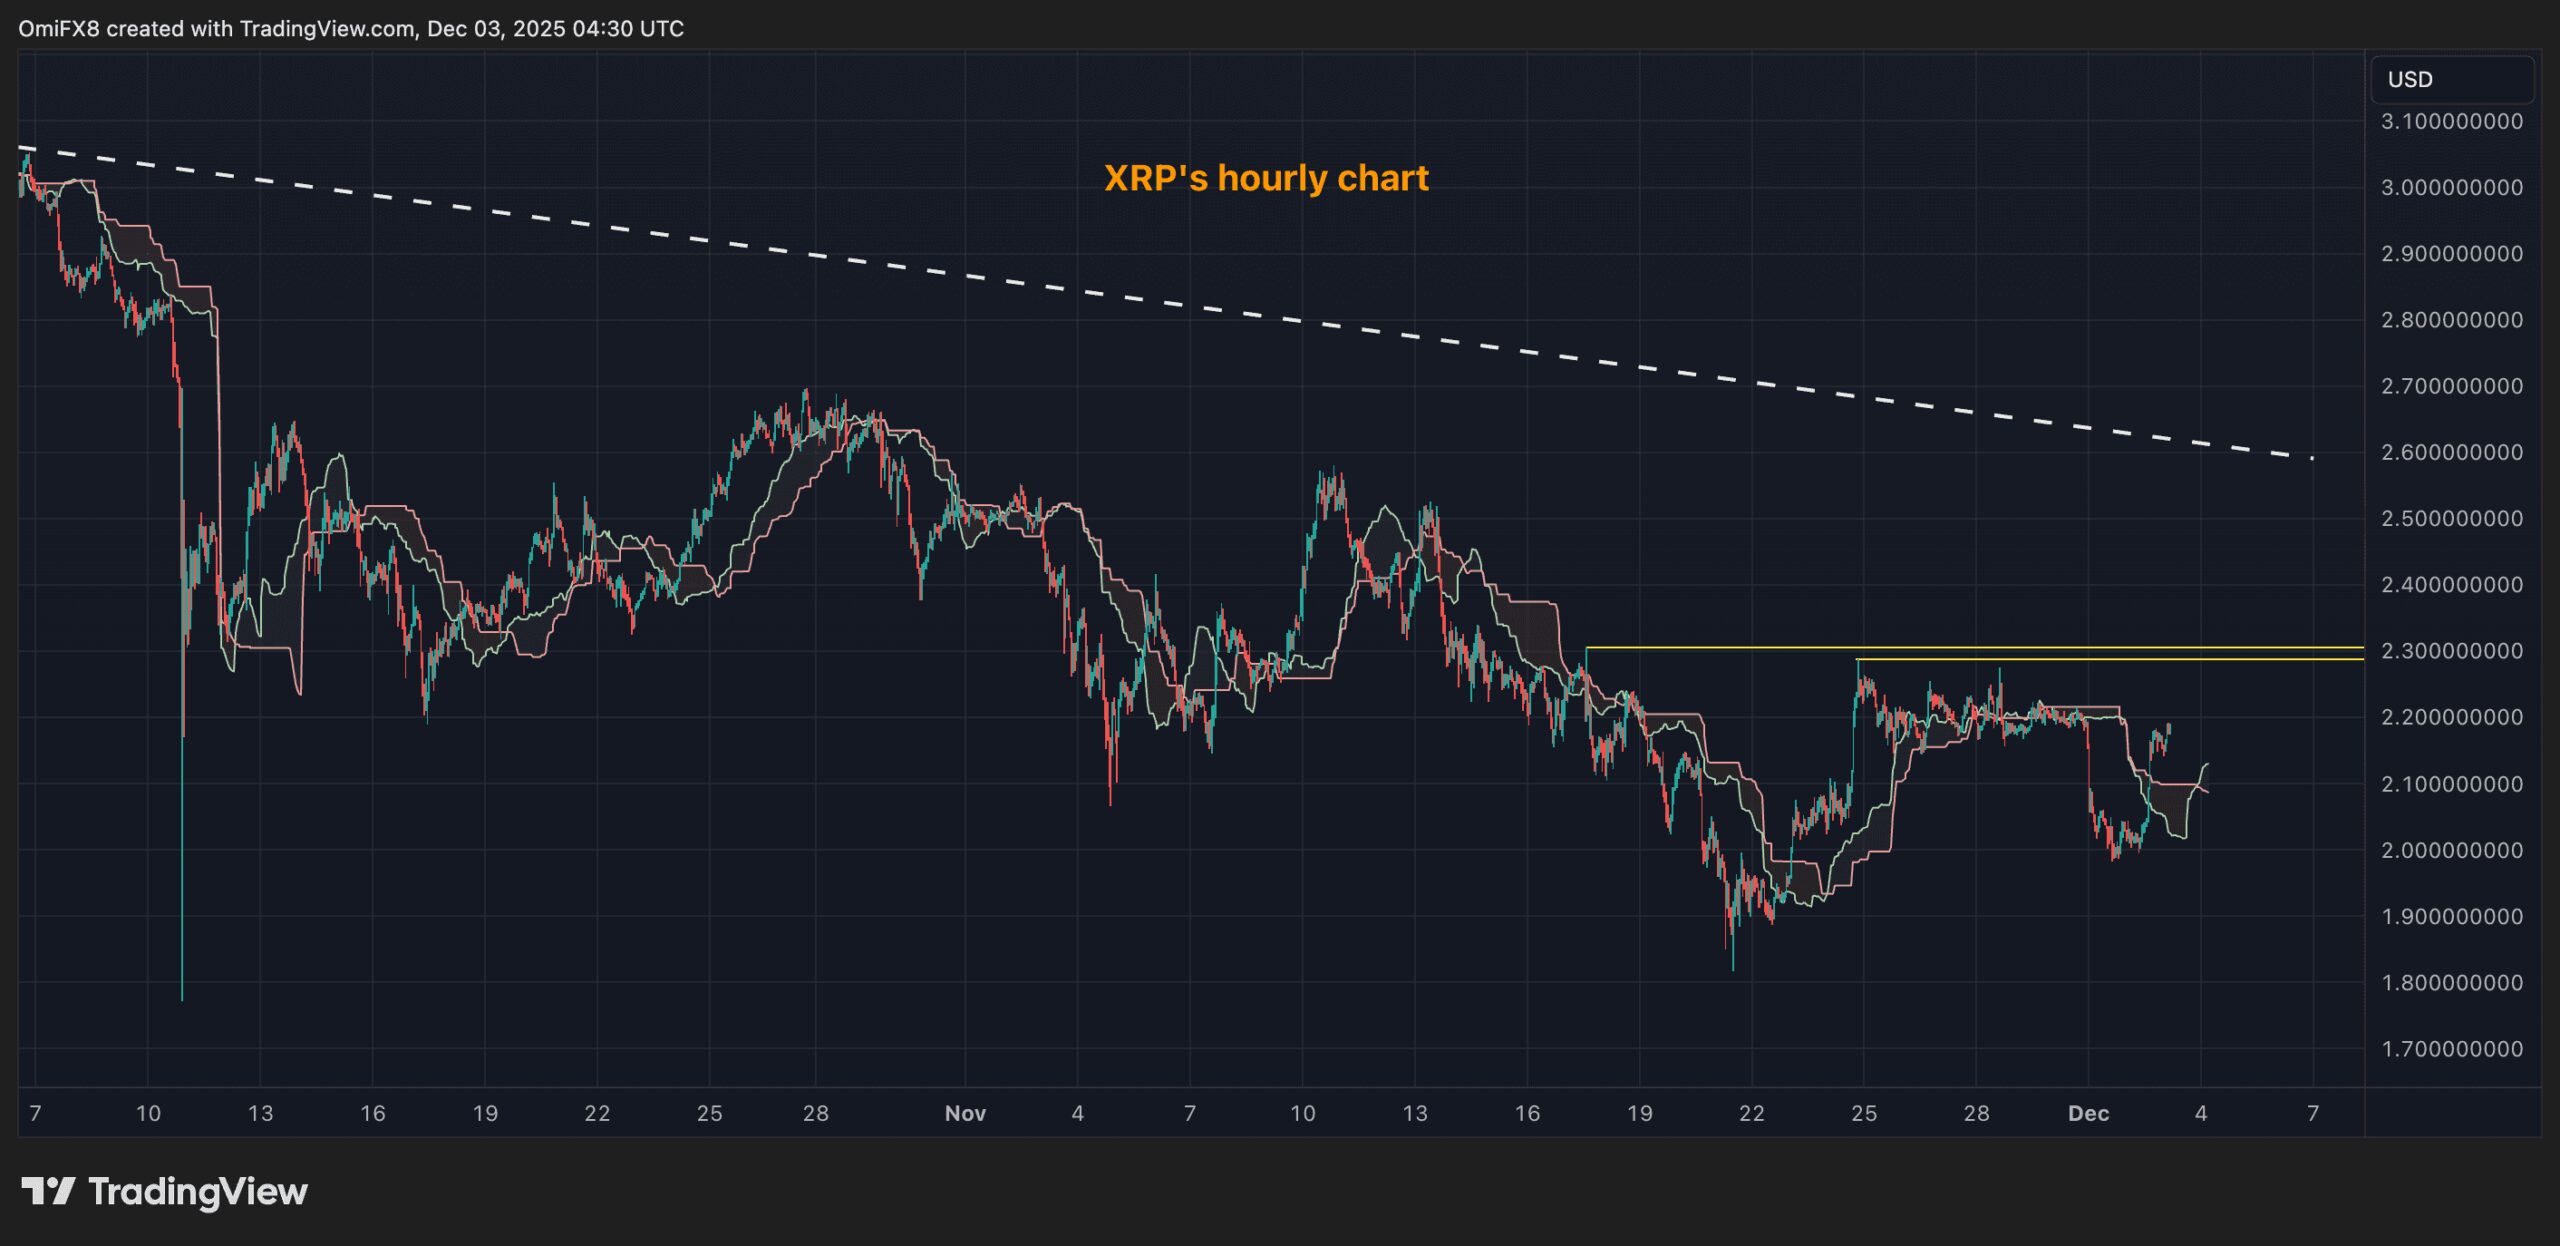Click the right end of dashed trendline
This screenshot has height=1246, width=2560.
click(x=2310, y=458)
